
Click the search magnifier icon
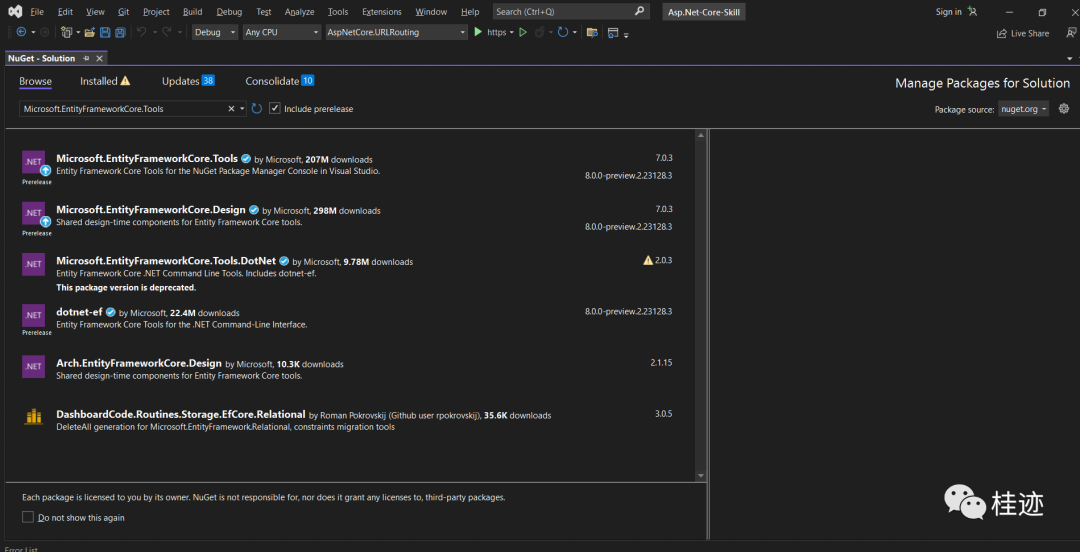(x=639, y=12)
